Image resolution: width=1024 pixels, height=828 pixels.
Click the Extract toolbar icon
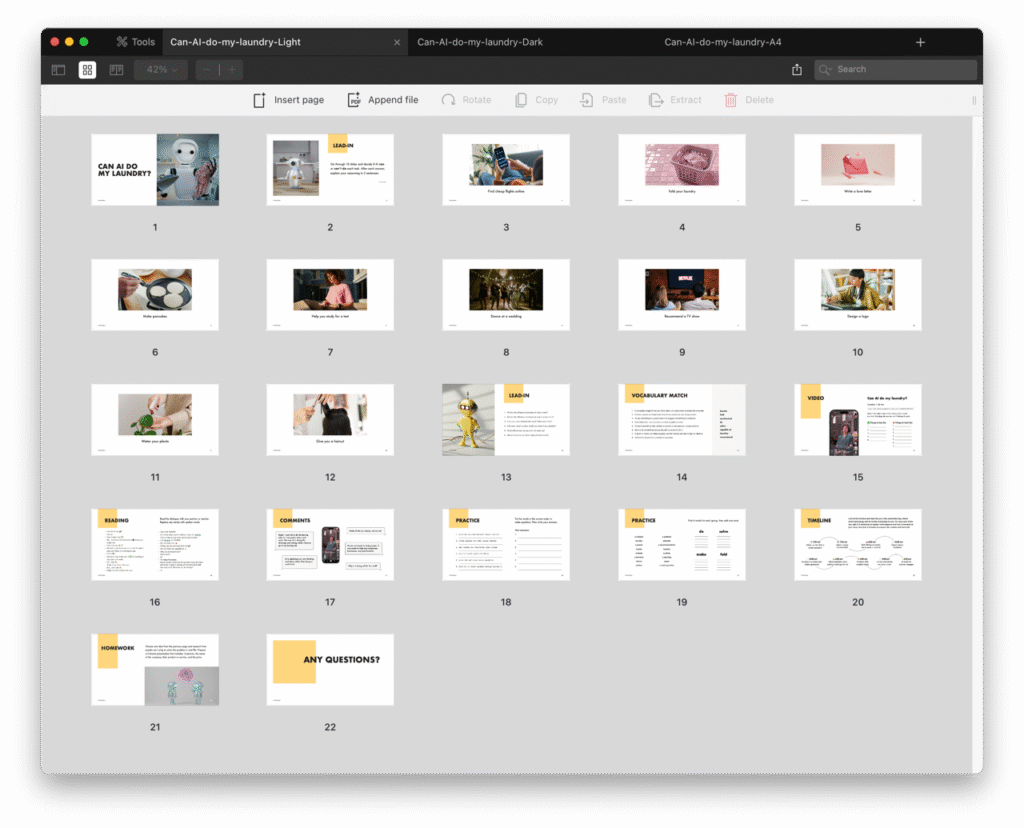click(x=675, y=100)
